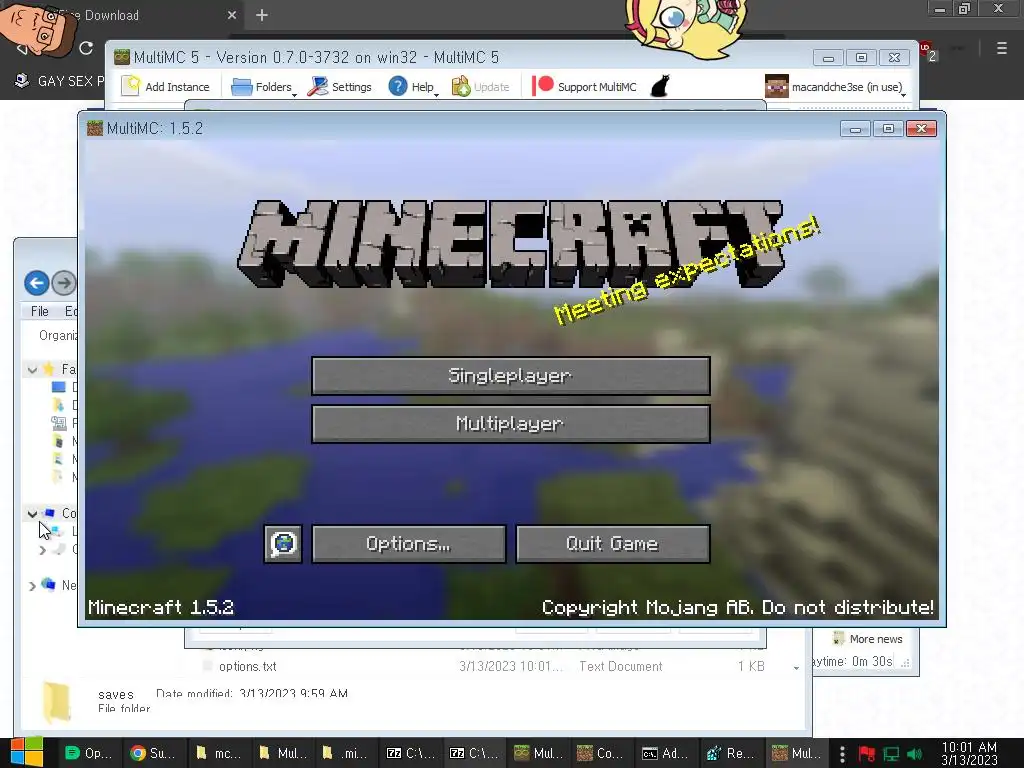The width and height of the screenshot is (1024, 768).
Task: Click the GAY SEX P bookmark in browser
Action: coord(60,81)
